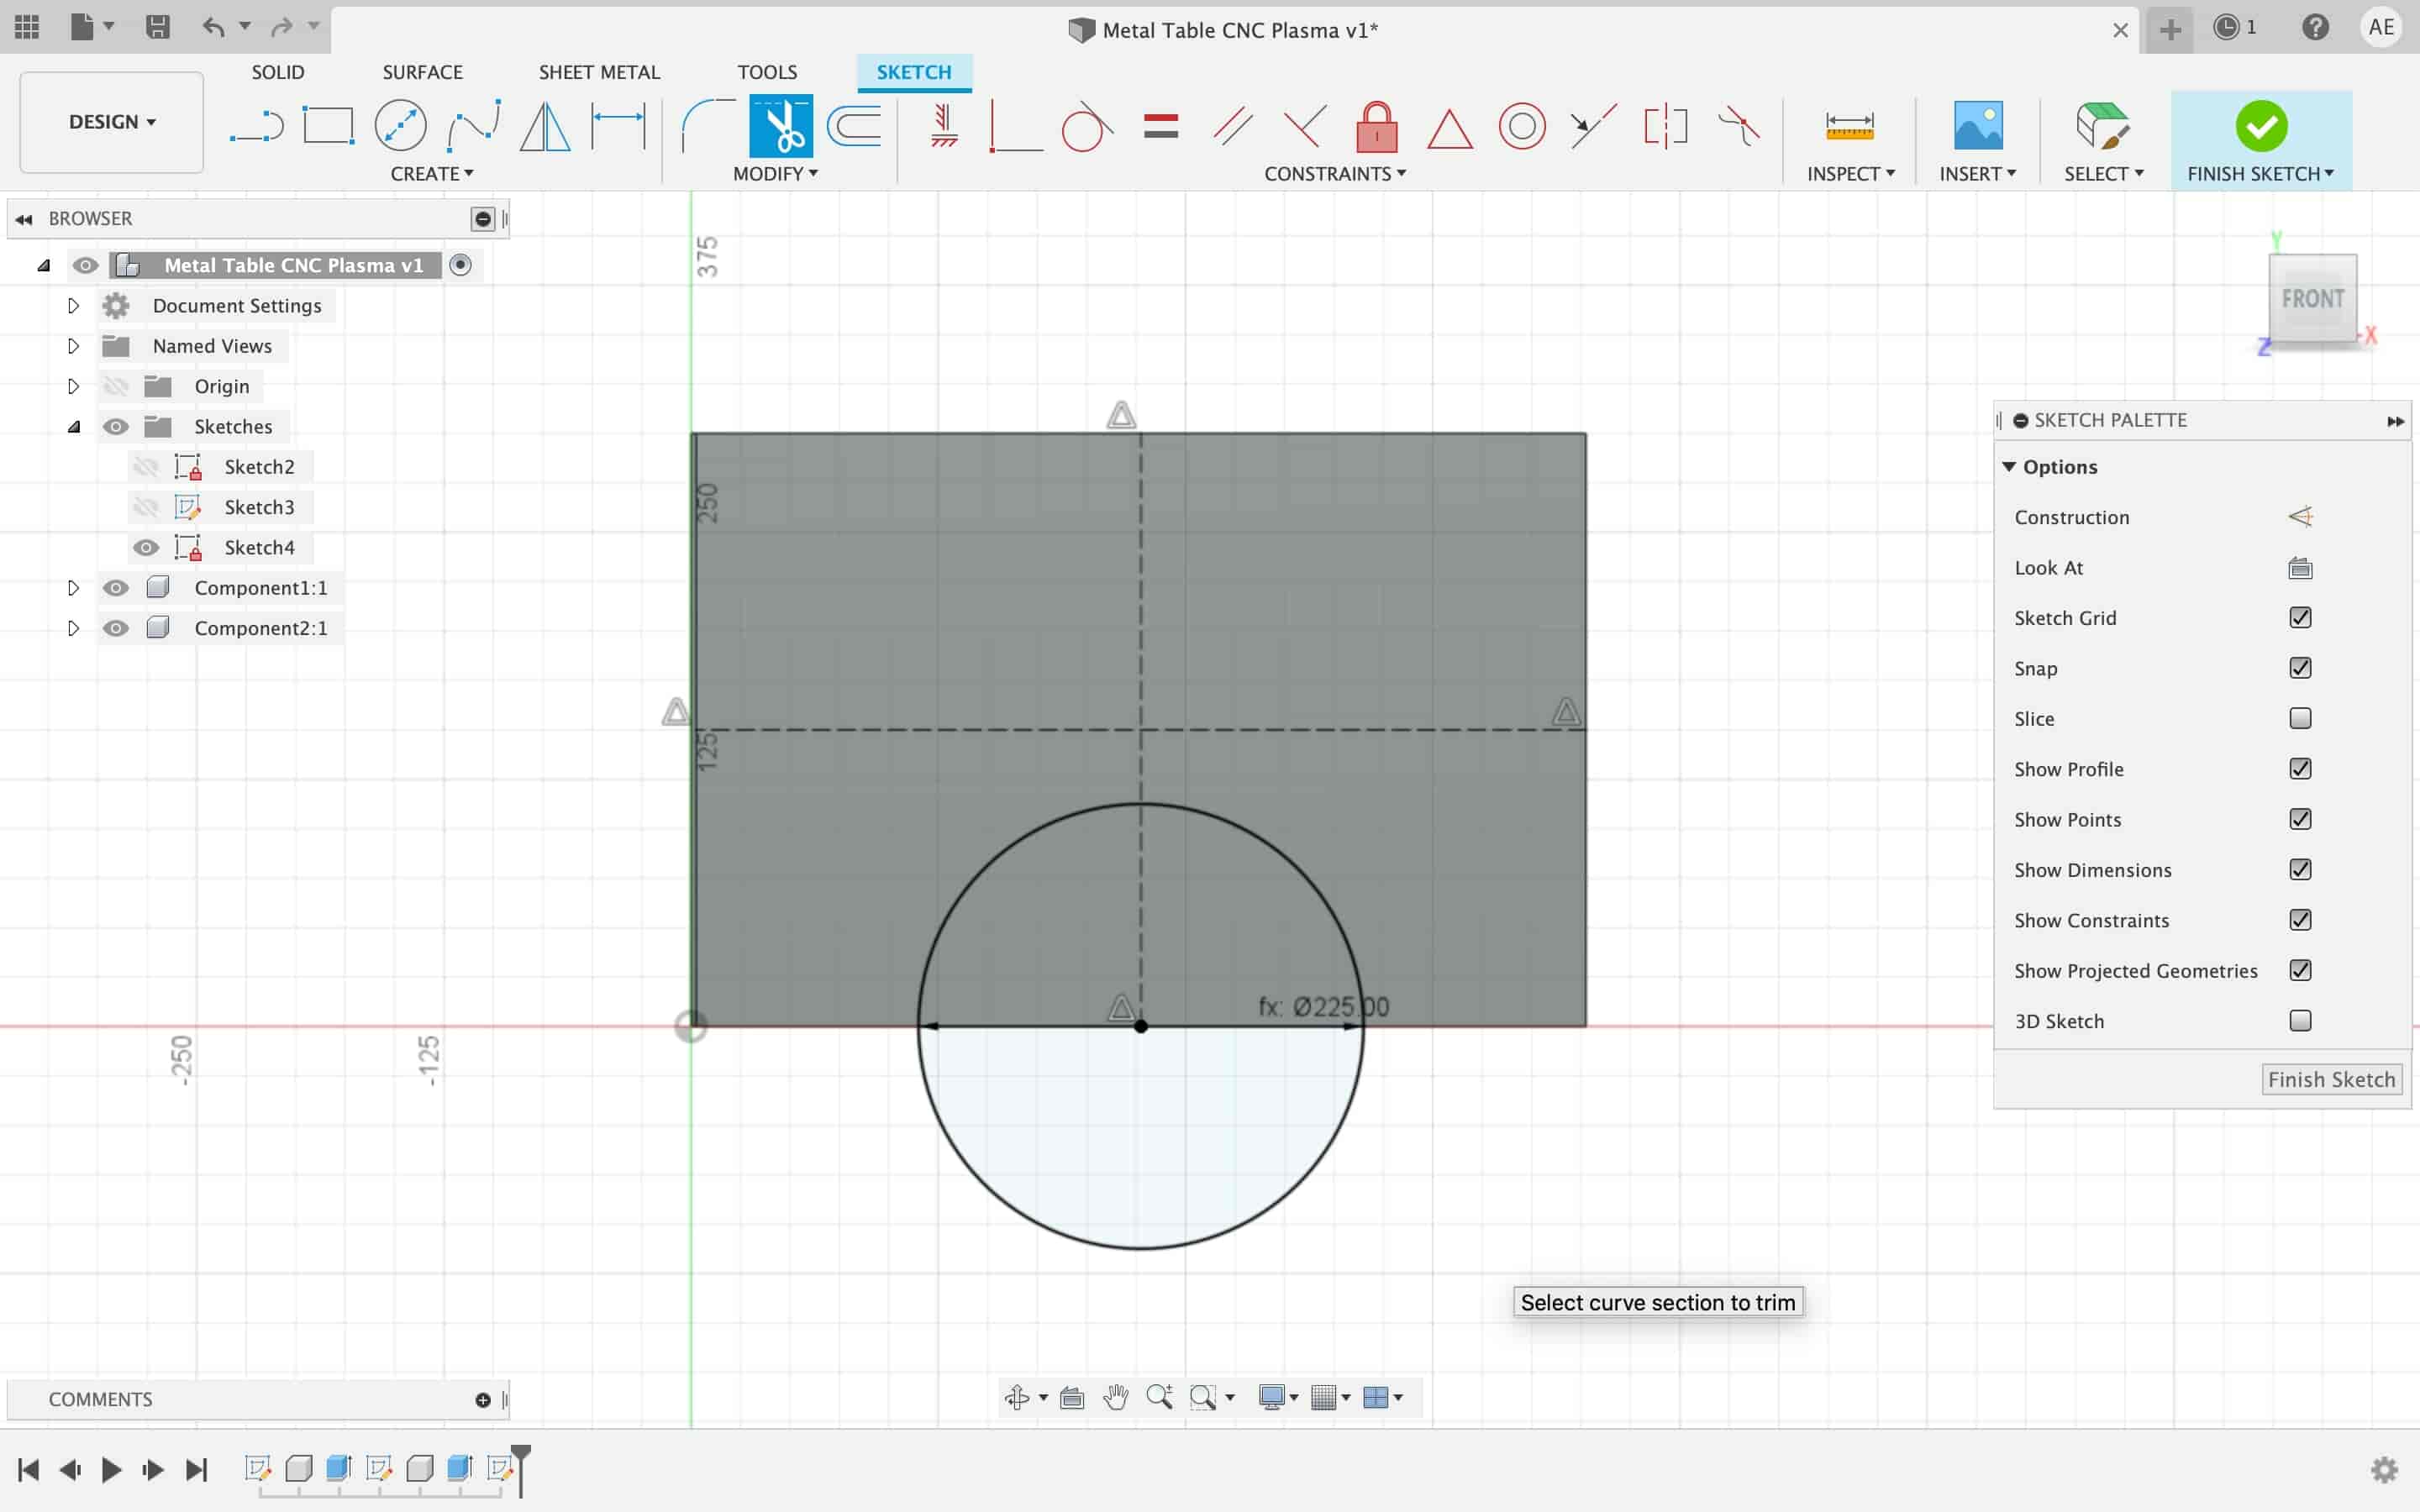Screen dimensions: 2420x1512
Task: Select the Fillet tool
Action: tap(708, 126)
